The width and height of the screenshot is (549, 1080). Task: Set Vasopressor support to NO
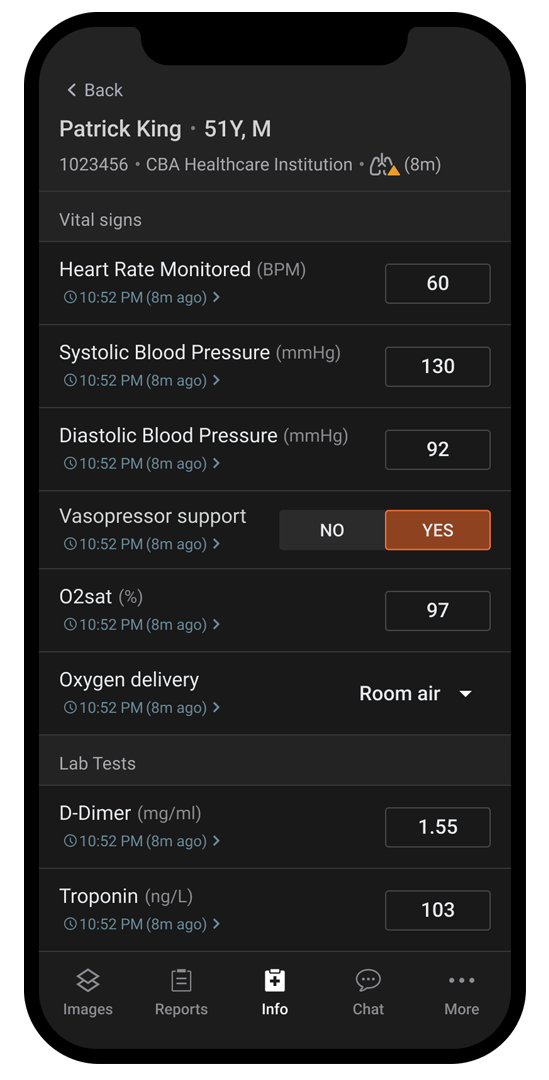click(332, 530)
